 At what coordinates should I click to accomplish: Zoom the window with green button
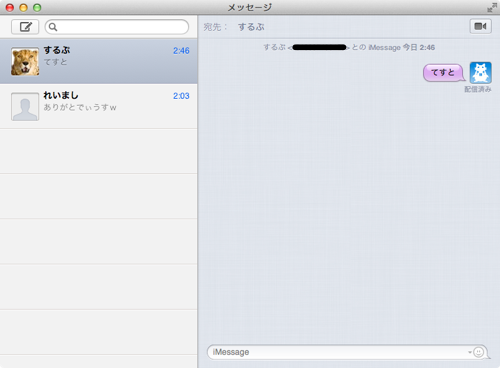point(37,7)
